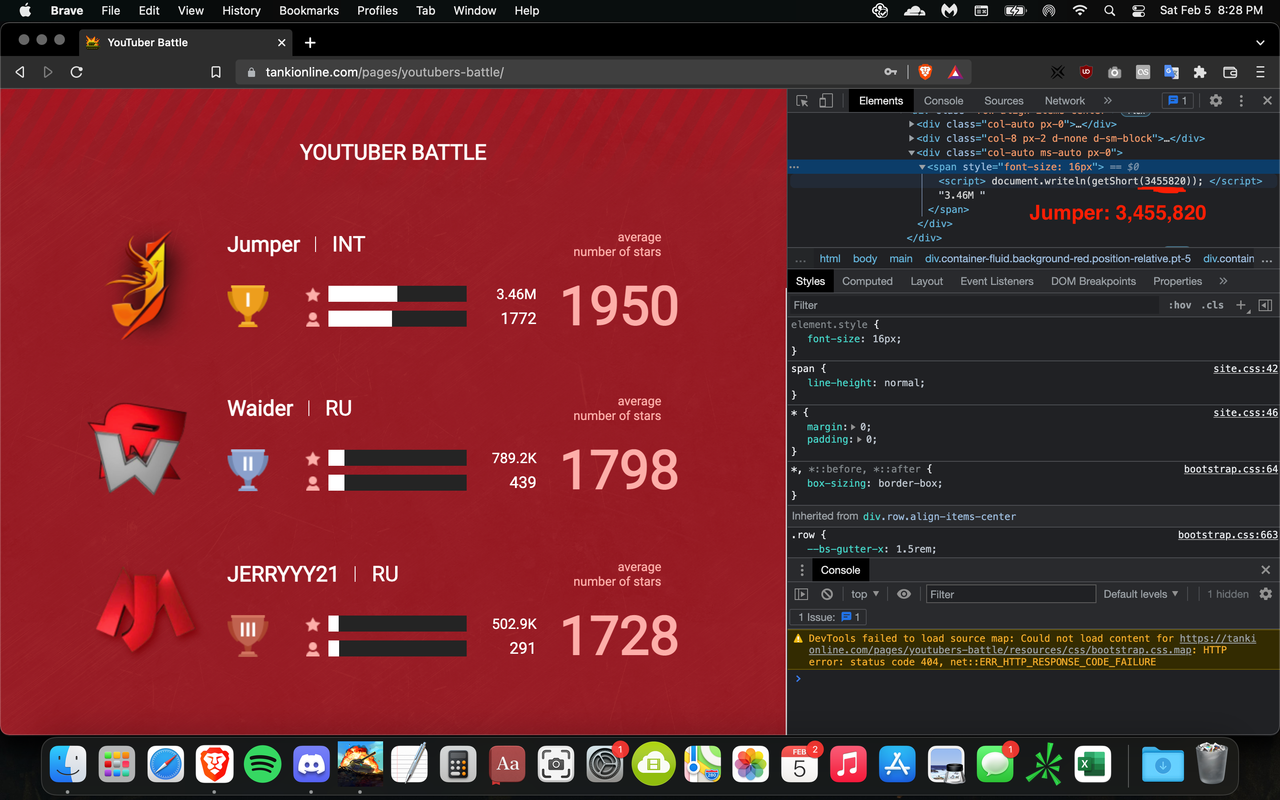Open the uBlock Origin extension icon
Viewport: 1280px width, 800px height.
1086,72
